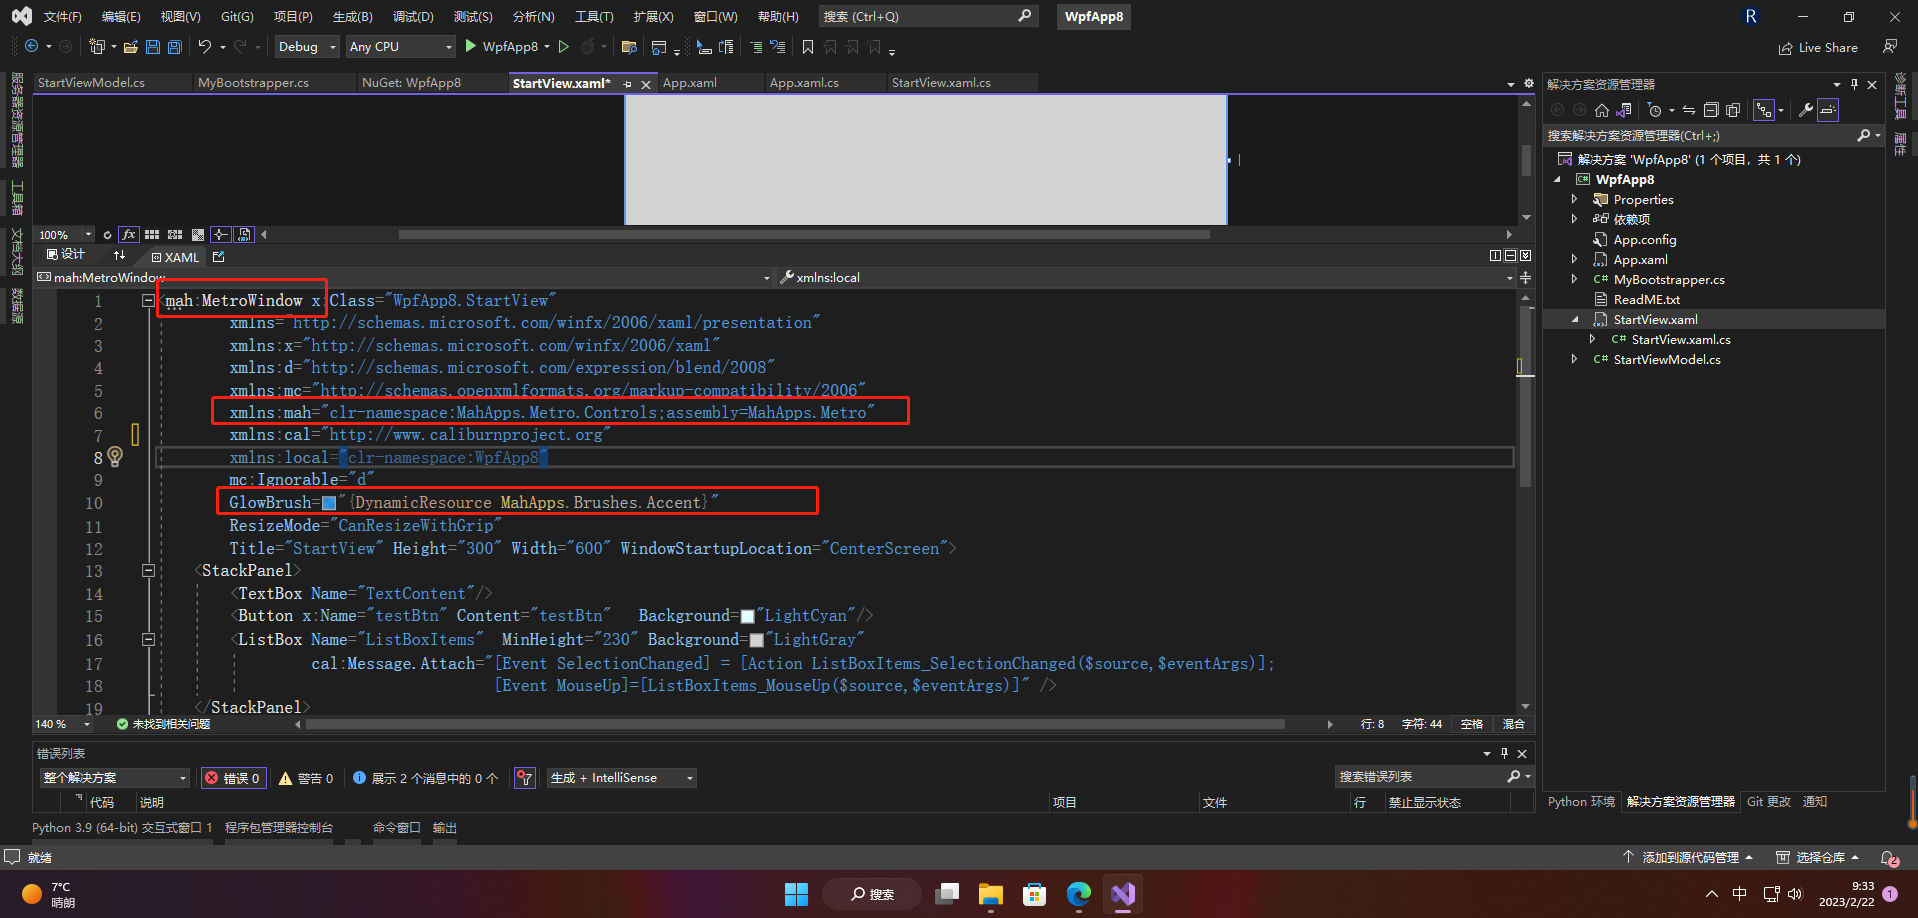Click the LightCyan color swatch on line 15
This screenshot has width=1918, height=918.
coord(747,616)
